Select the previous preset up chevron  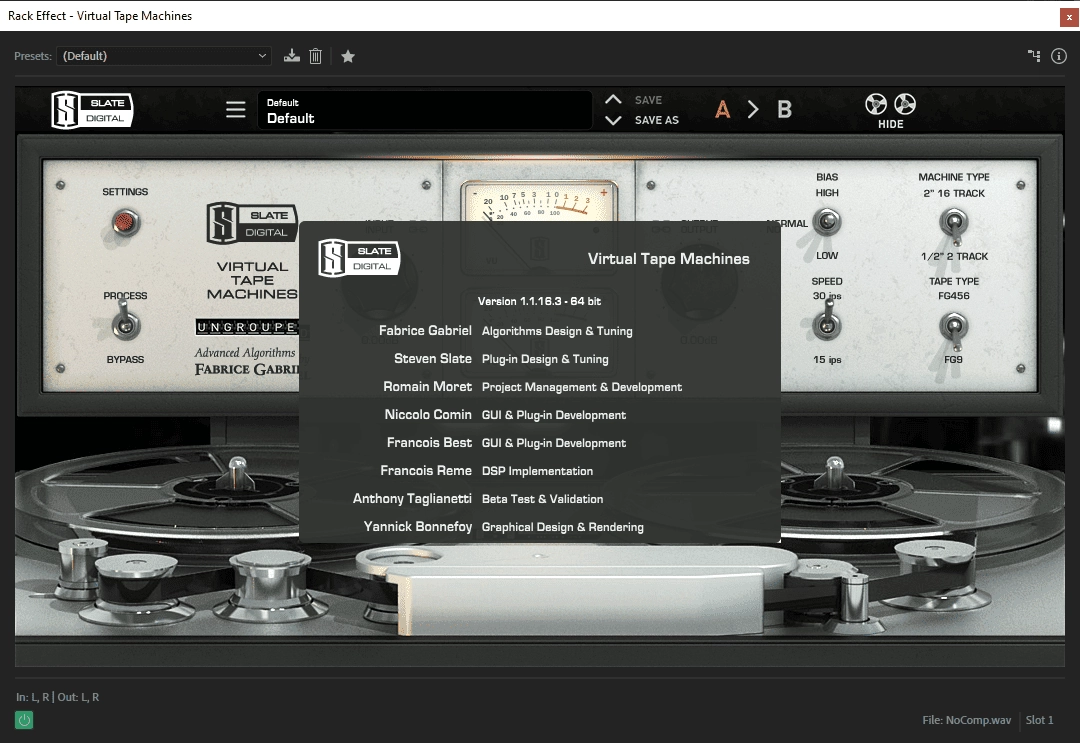pos(613,100)
